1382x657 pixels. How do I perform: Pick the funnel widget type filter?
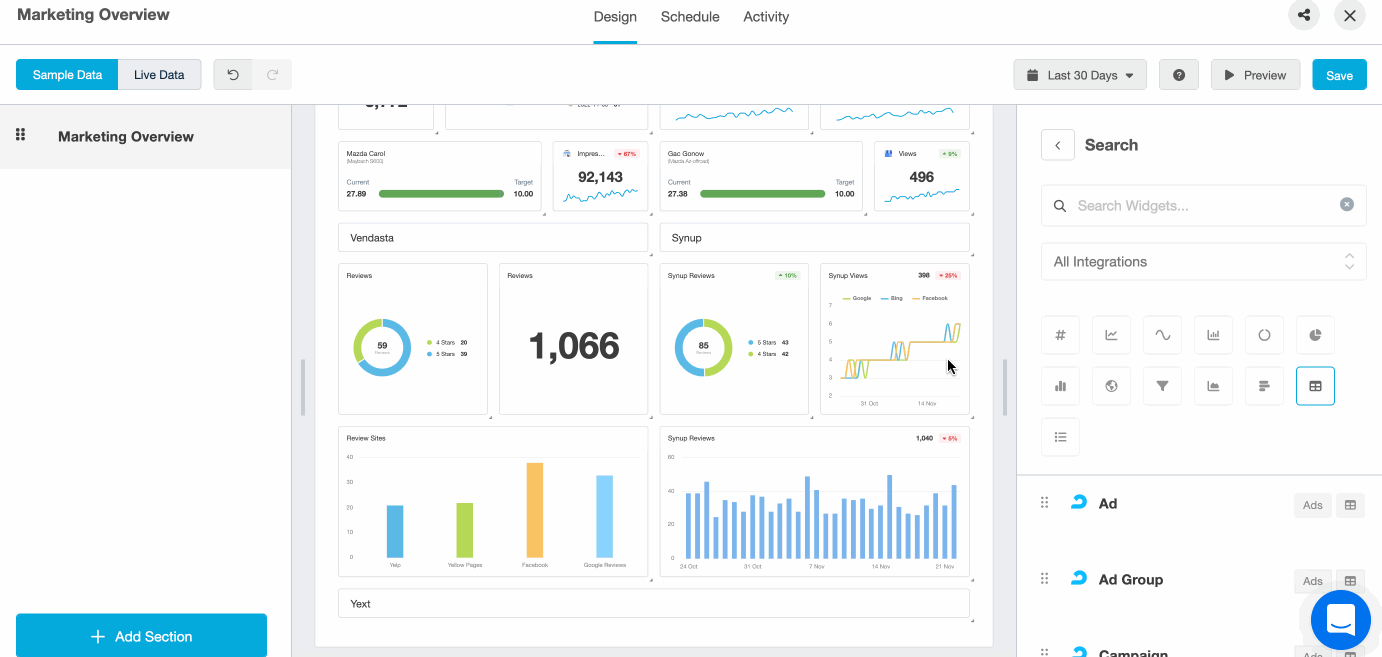coord(1162,385)
